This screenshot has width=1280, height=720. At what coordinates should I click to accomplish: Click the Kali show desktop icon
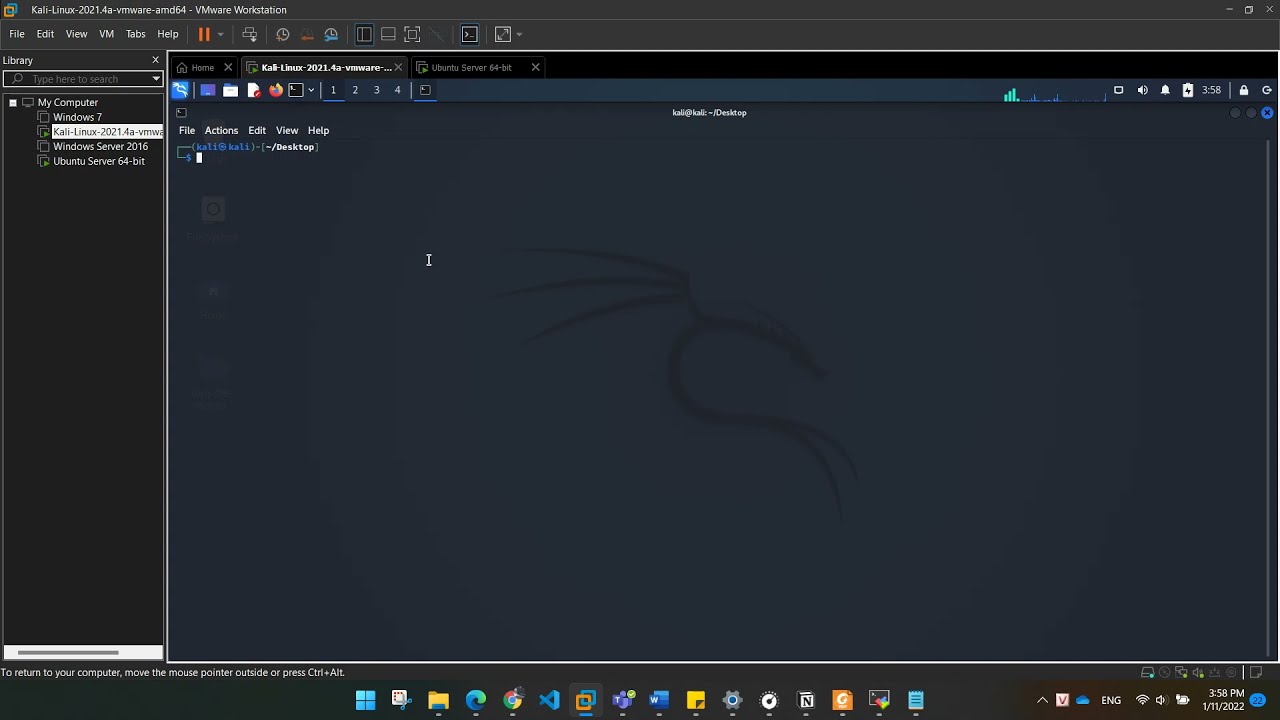208,90
